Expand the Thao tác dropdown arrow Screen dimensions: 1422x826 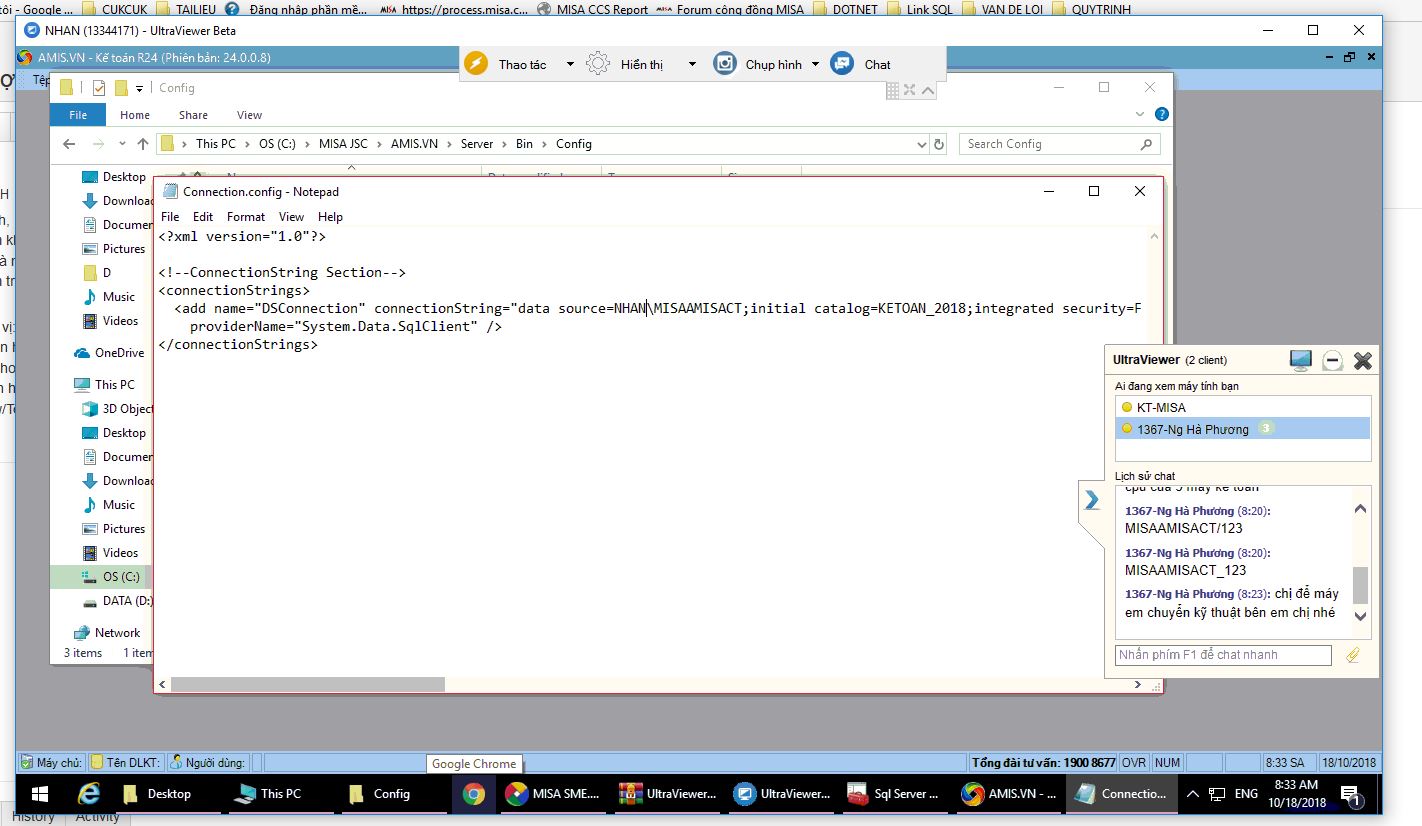tap(570, 64)
